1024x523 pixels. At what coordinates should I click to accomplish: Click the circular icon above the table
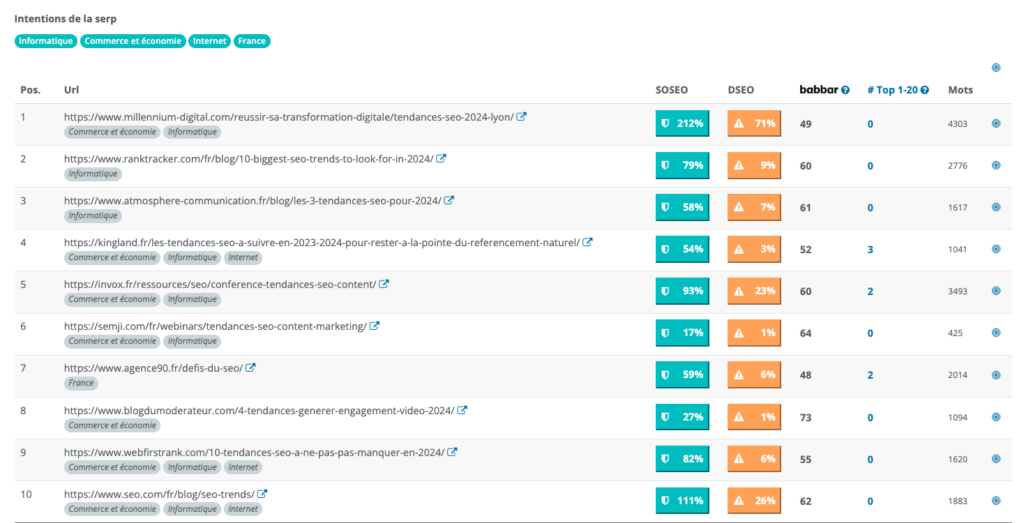996,68
